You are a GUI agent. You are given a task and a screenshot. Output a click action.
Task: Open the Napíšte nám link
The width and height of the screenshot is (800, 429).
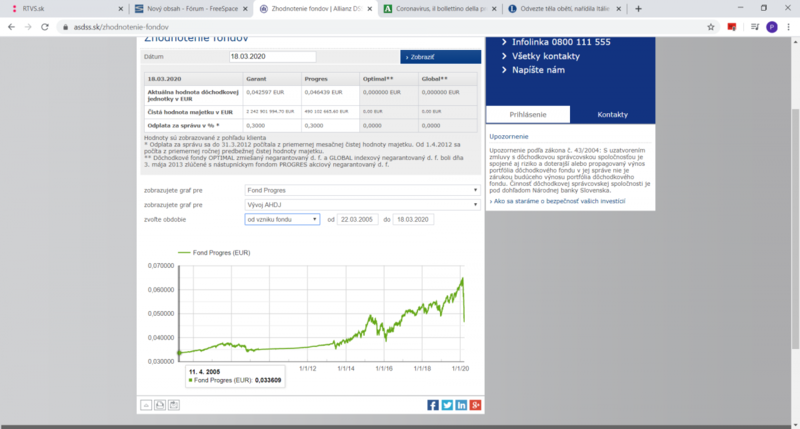click(x=538, y=70)
